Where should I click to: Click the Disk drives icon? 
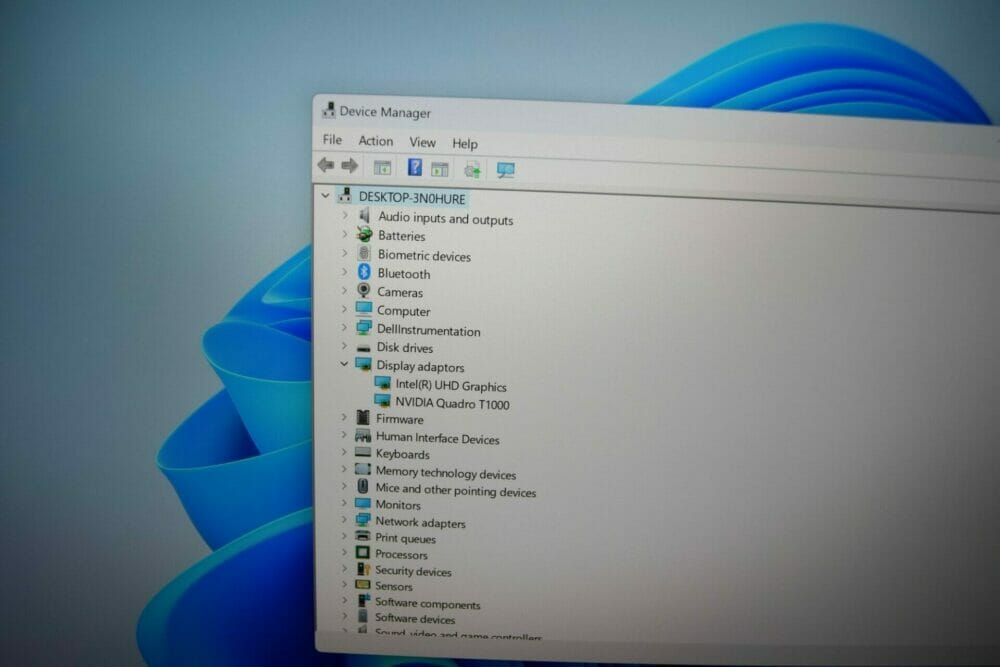(364, 348)
